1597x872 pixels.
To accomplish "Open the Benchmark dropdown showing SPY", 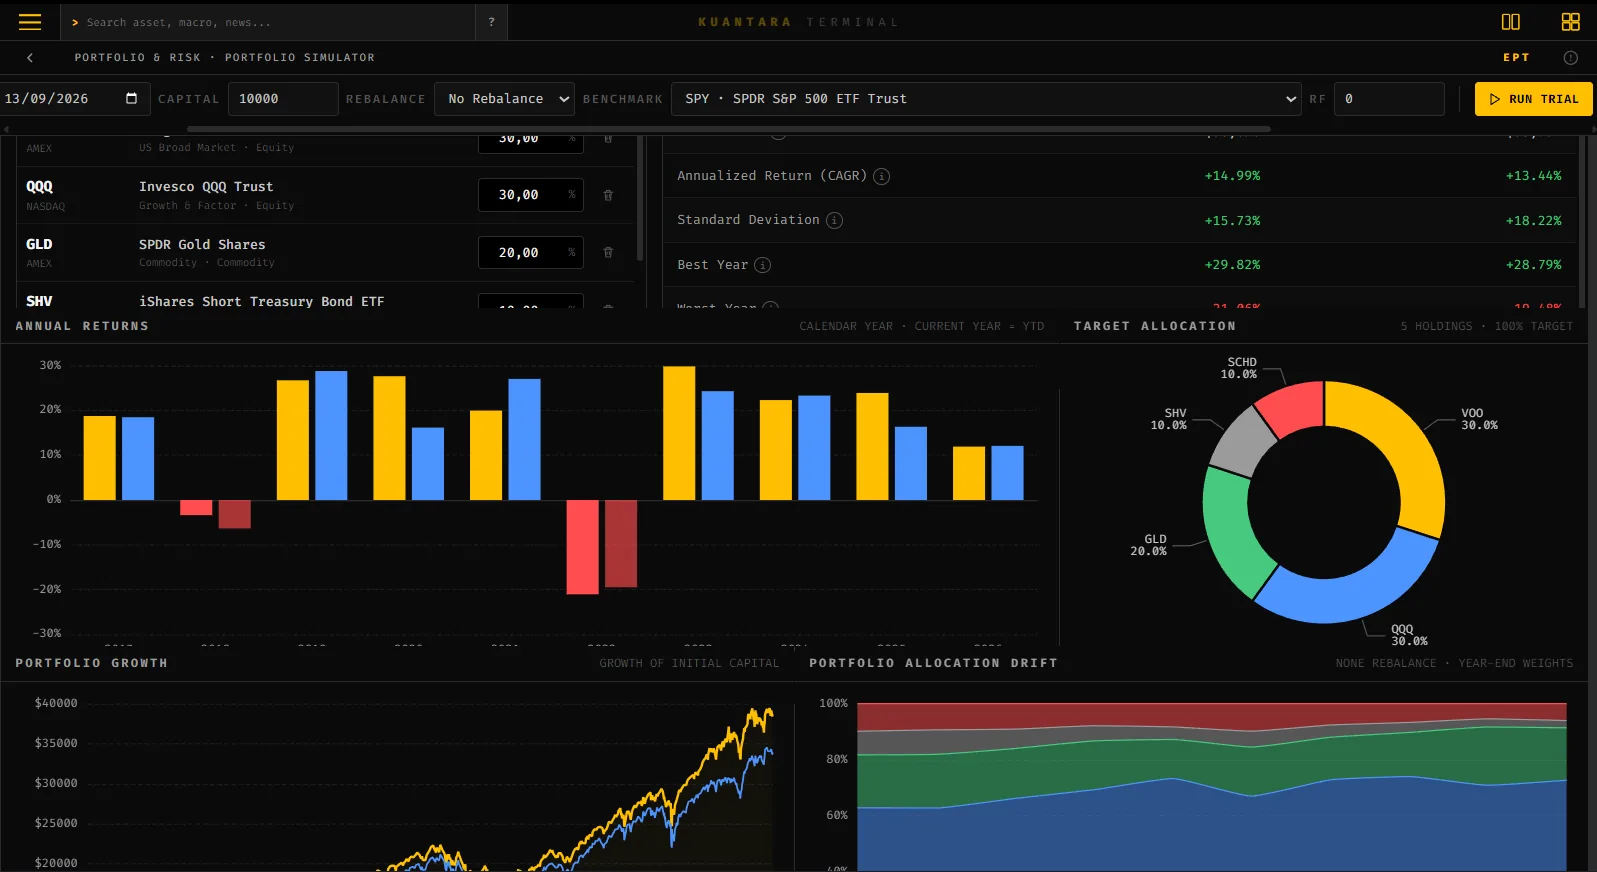I will coord(986,99).
